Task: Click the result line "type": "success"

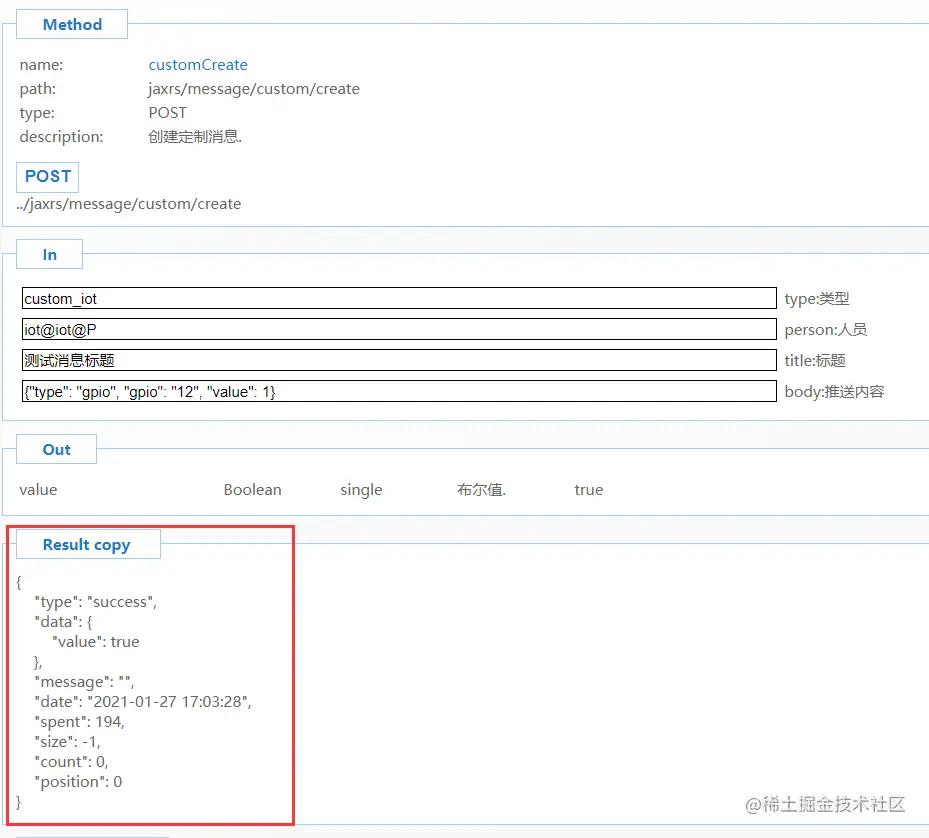Action: pyautogui.click(x=96, y=602)
